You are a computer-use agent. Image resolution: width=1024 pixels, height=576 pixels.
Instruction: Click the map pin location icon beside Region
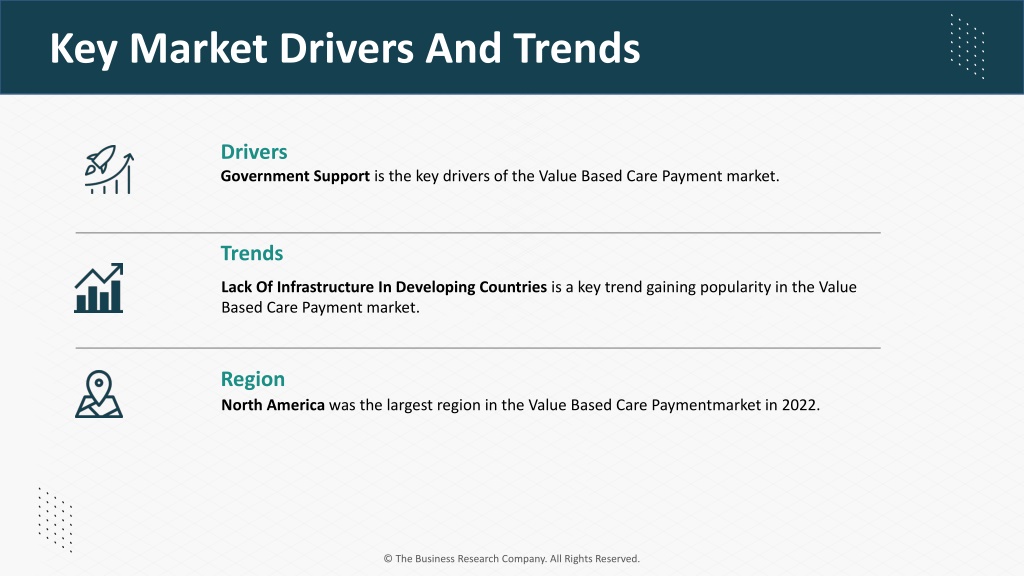pyautogui.click(x=99, y=394)
